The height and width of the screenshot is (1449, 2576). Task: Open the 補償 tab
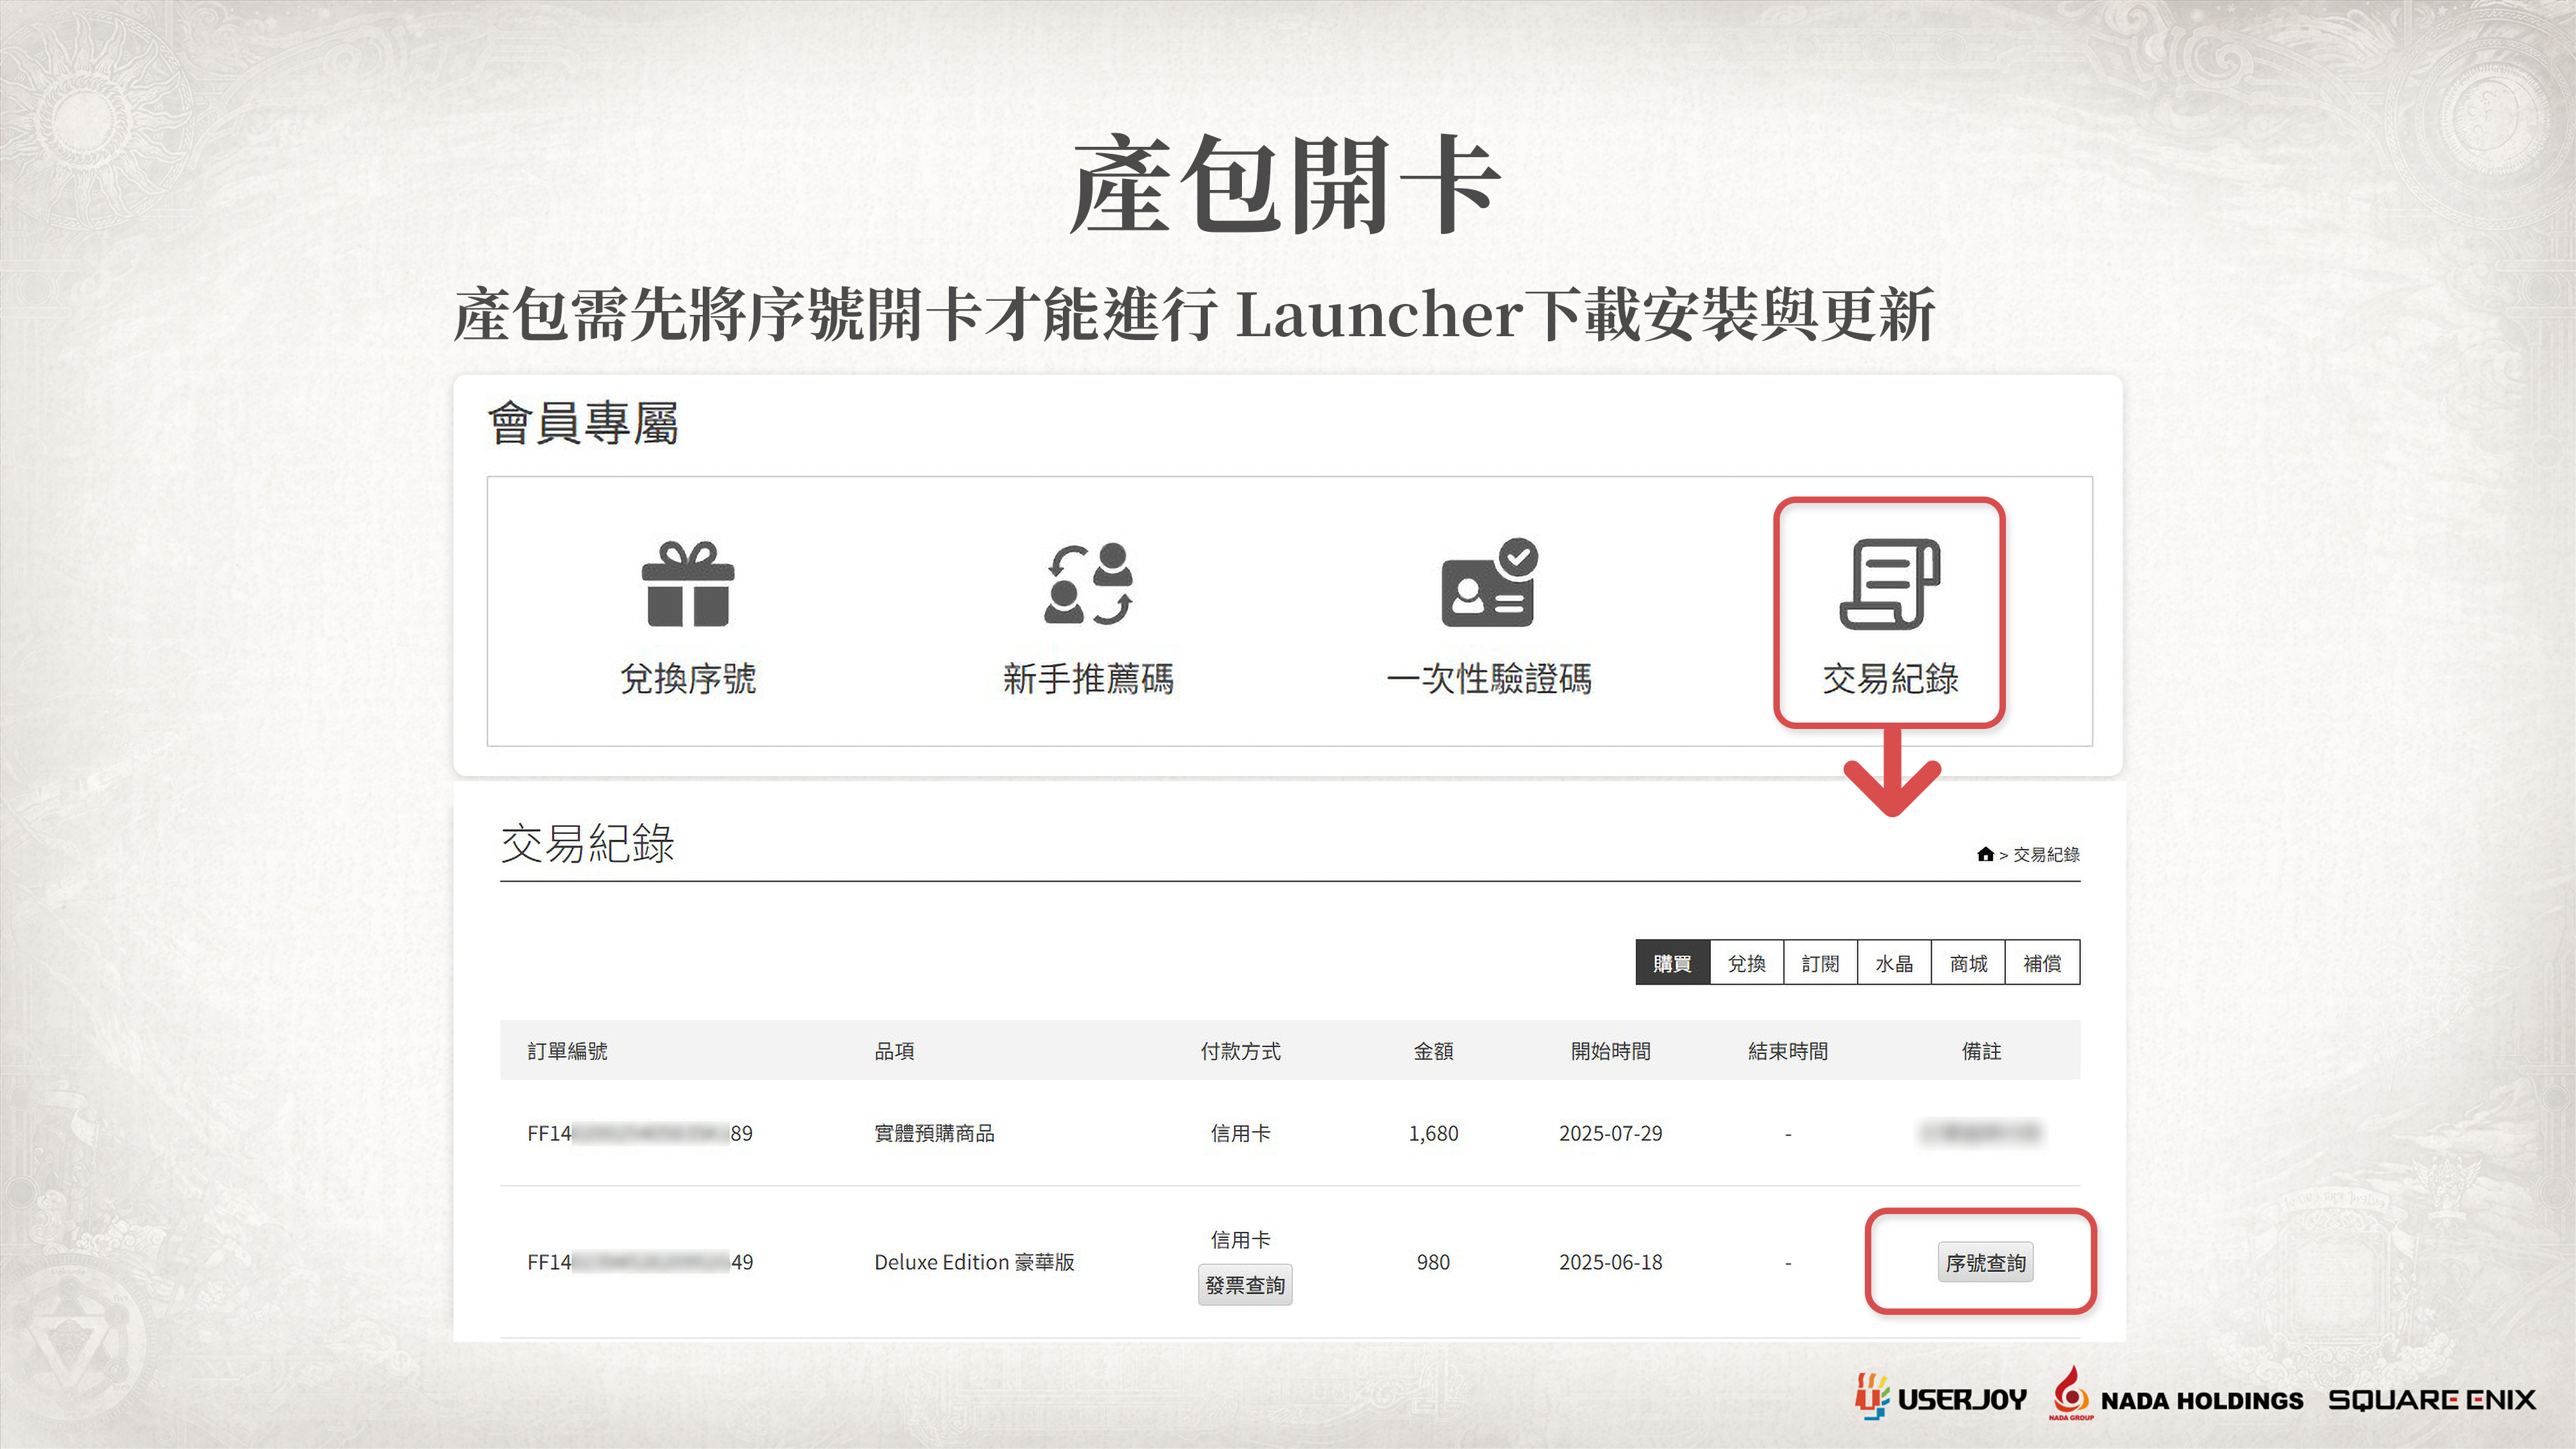pyautogui.click(x=2042, y=963)
